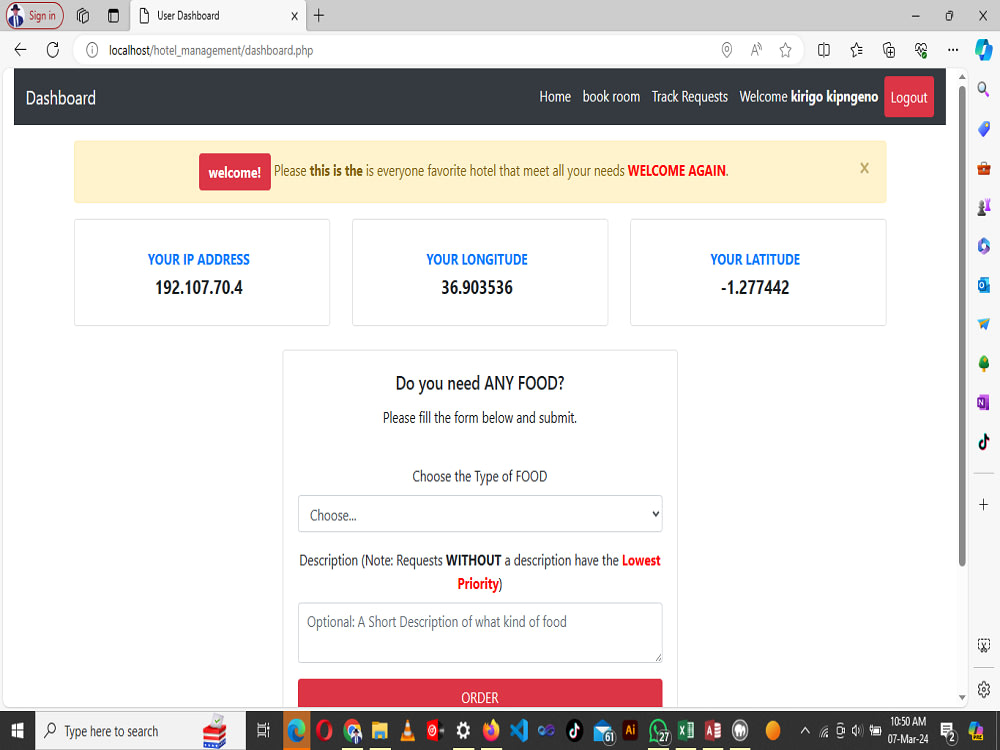Screen dimensions: 1000x750
Task: Click the food description text area
Action: click(480, 633)
